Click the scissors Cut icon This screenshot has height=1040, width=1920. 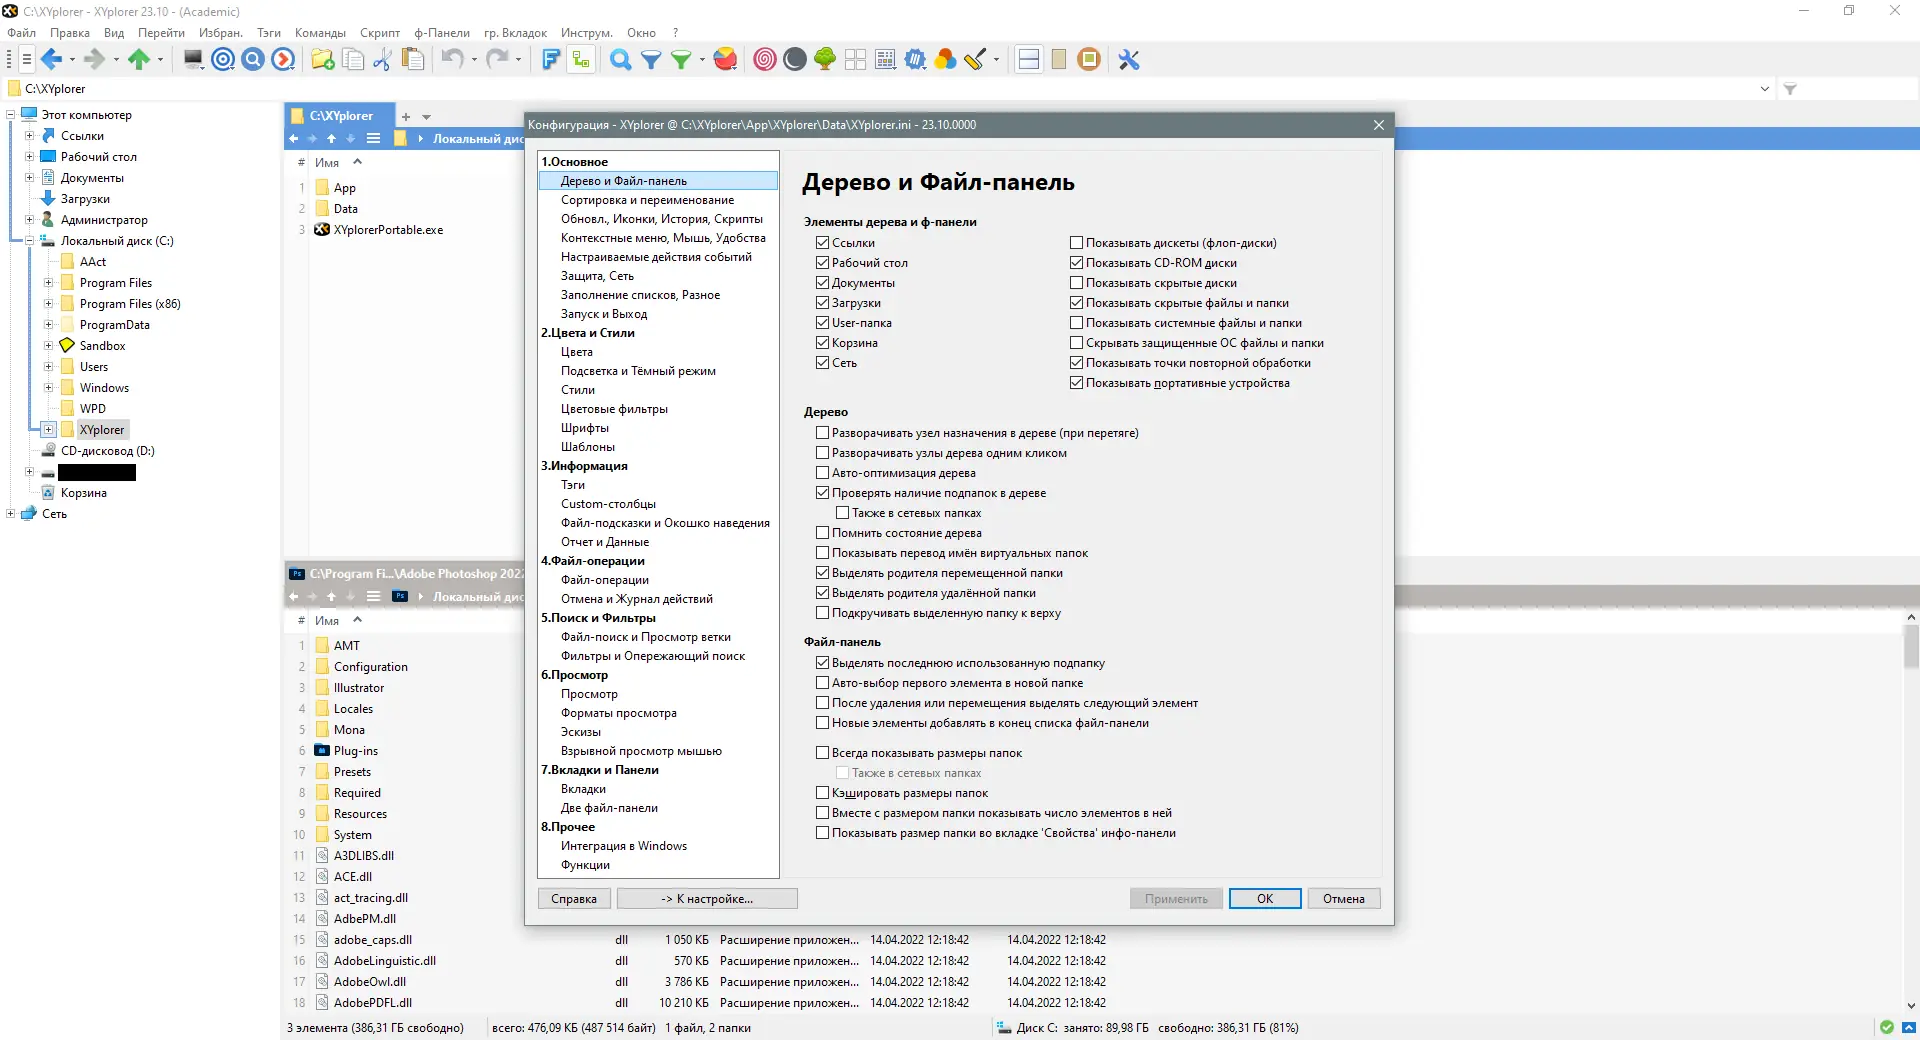point(382,60)
